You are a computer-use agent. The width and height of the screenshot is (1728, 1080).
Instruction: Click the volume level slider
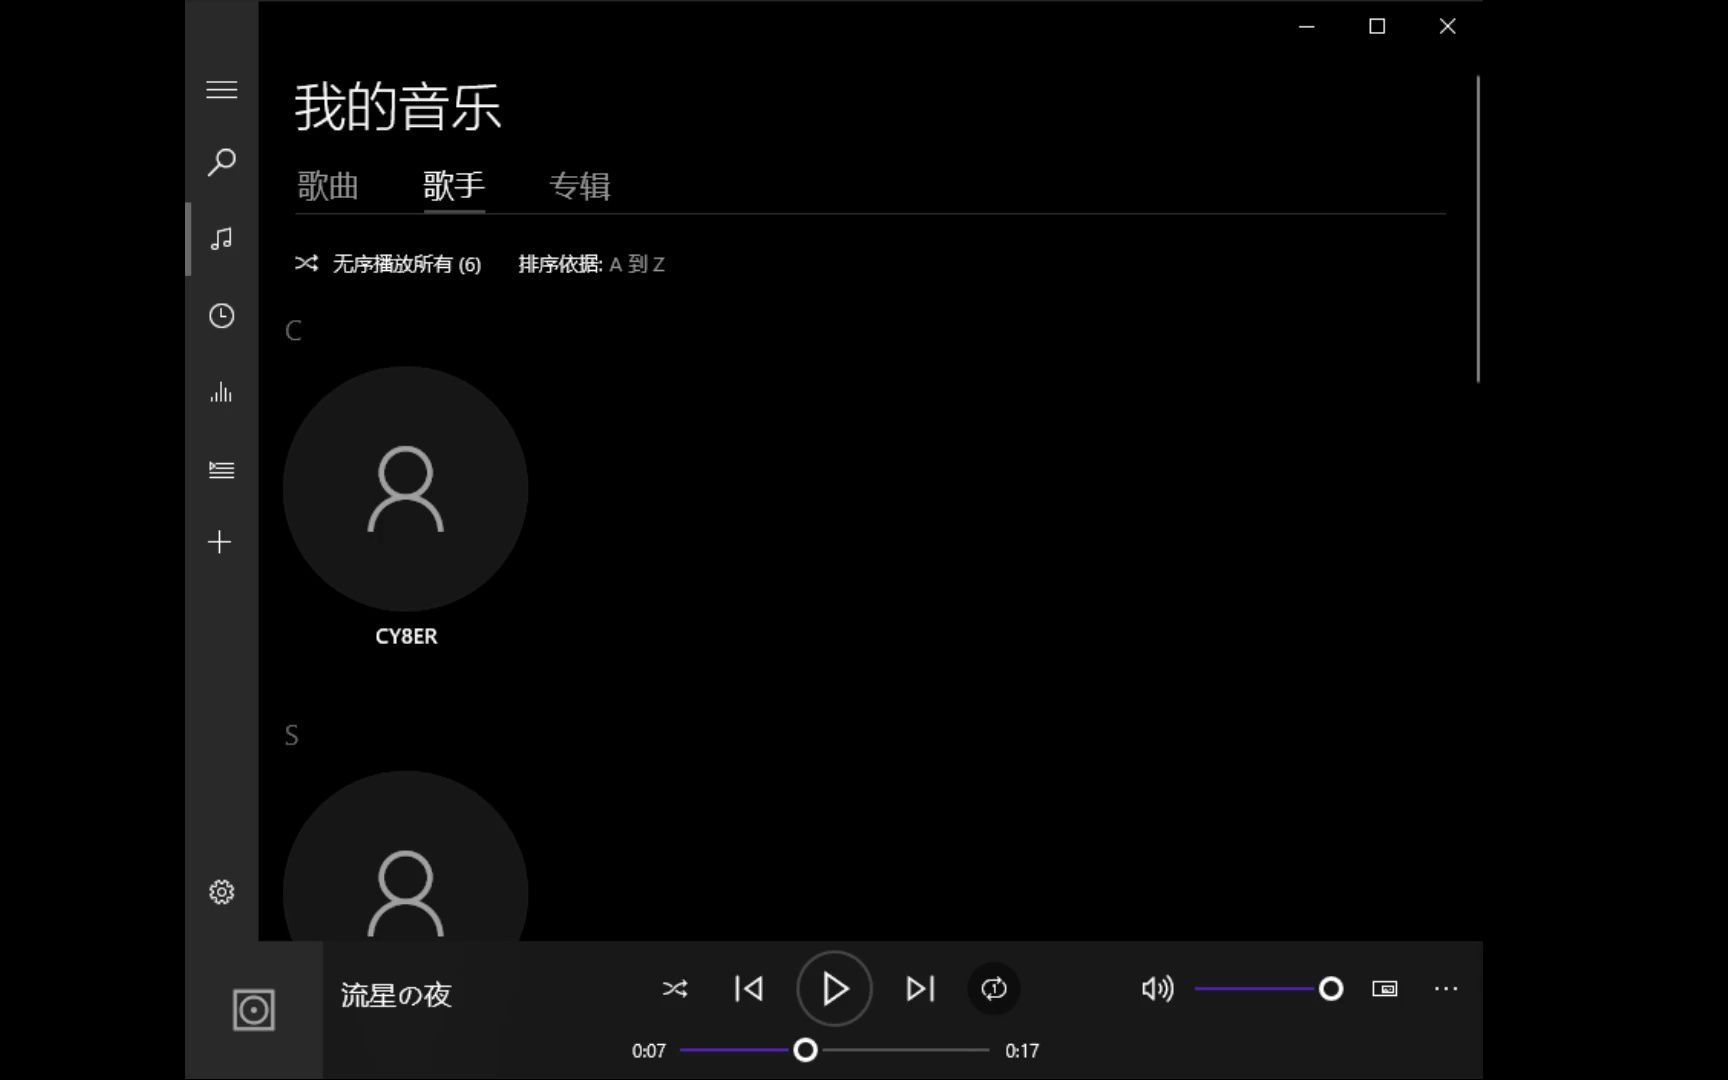click(1268, 989)
